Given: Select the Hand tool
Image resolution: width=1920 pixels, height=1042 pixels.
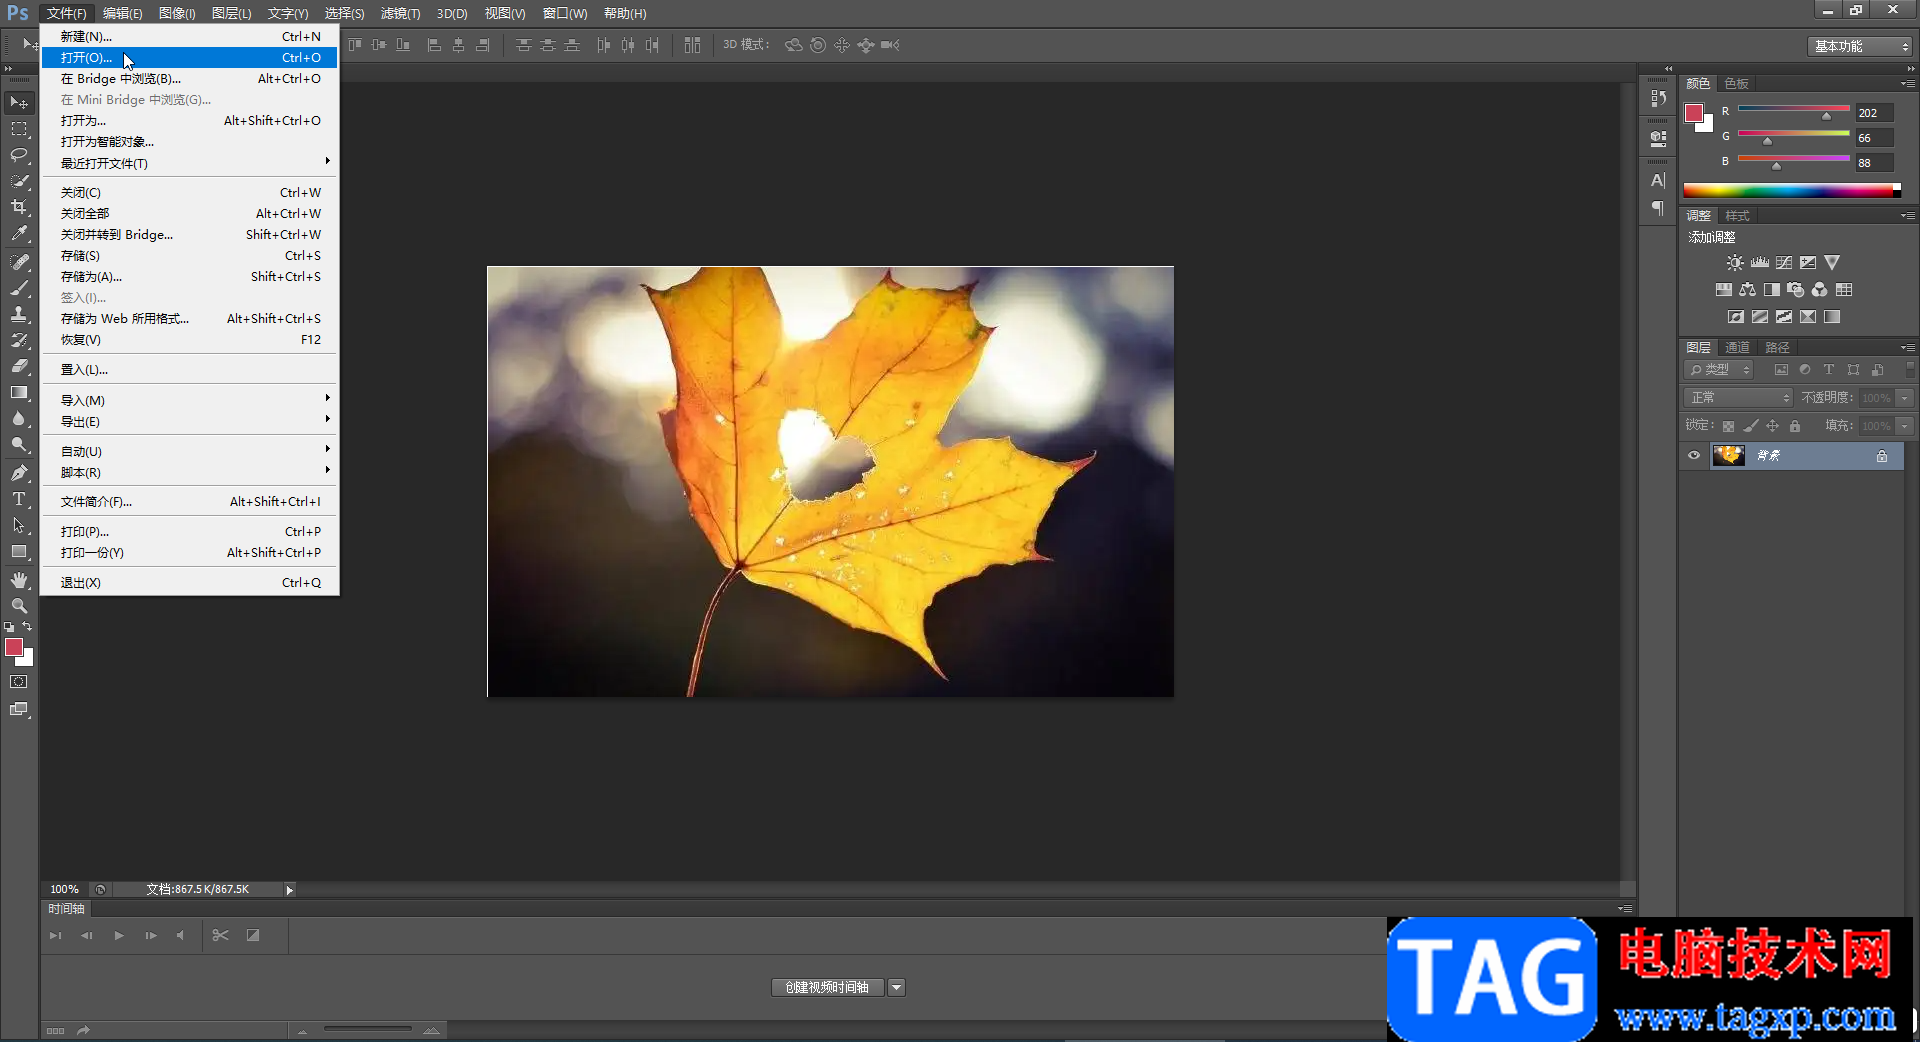Looking at the screenshot, I should (x=19, y=580).
